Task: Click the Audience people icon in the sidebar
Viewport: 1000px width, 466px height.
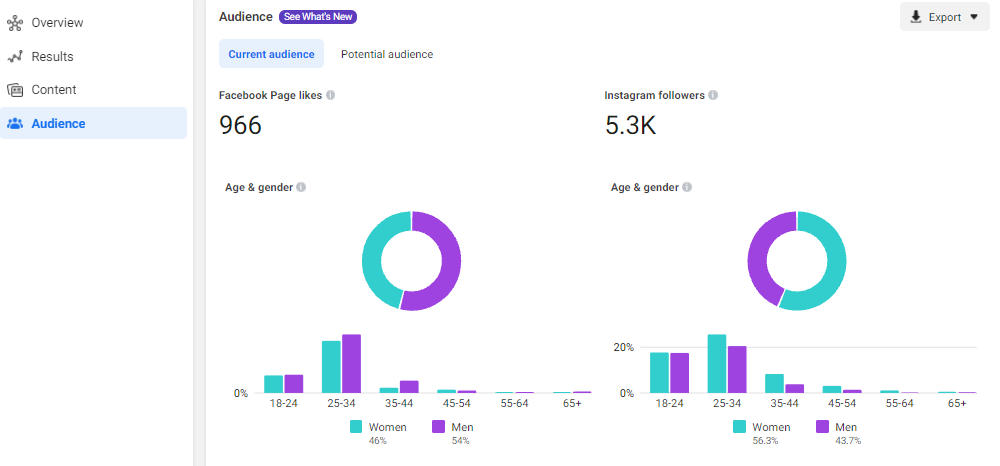Action: 15,124
